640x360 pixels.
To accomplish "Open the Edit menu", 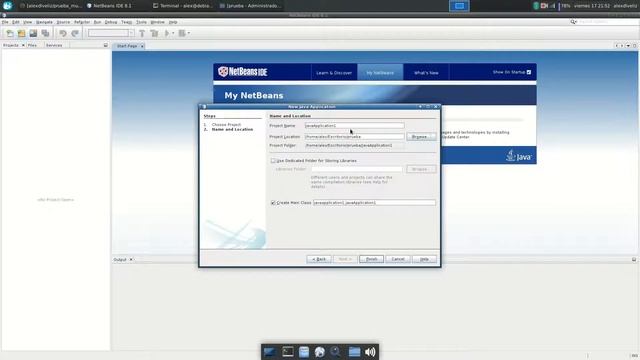I will point(16,22).
